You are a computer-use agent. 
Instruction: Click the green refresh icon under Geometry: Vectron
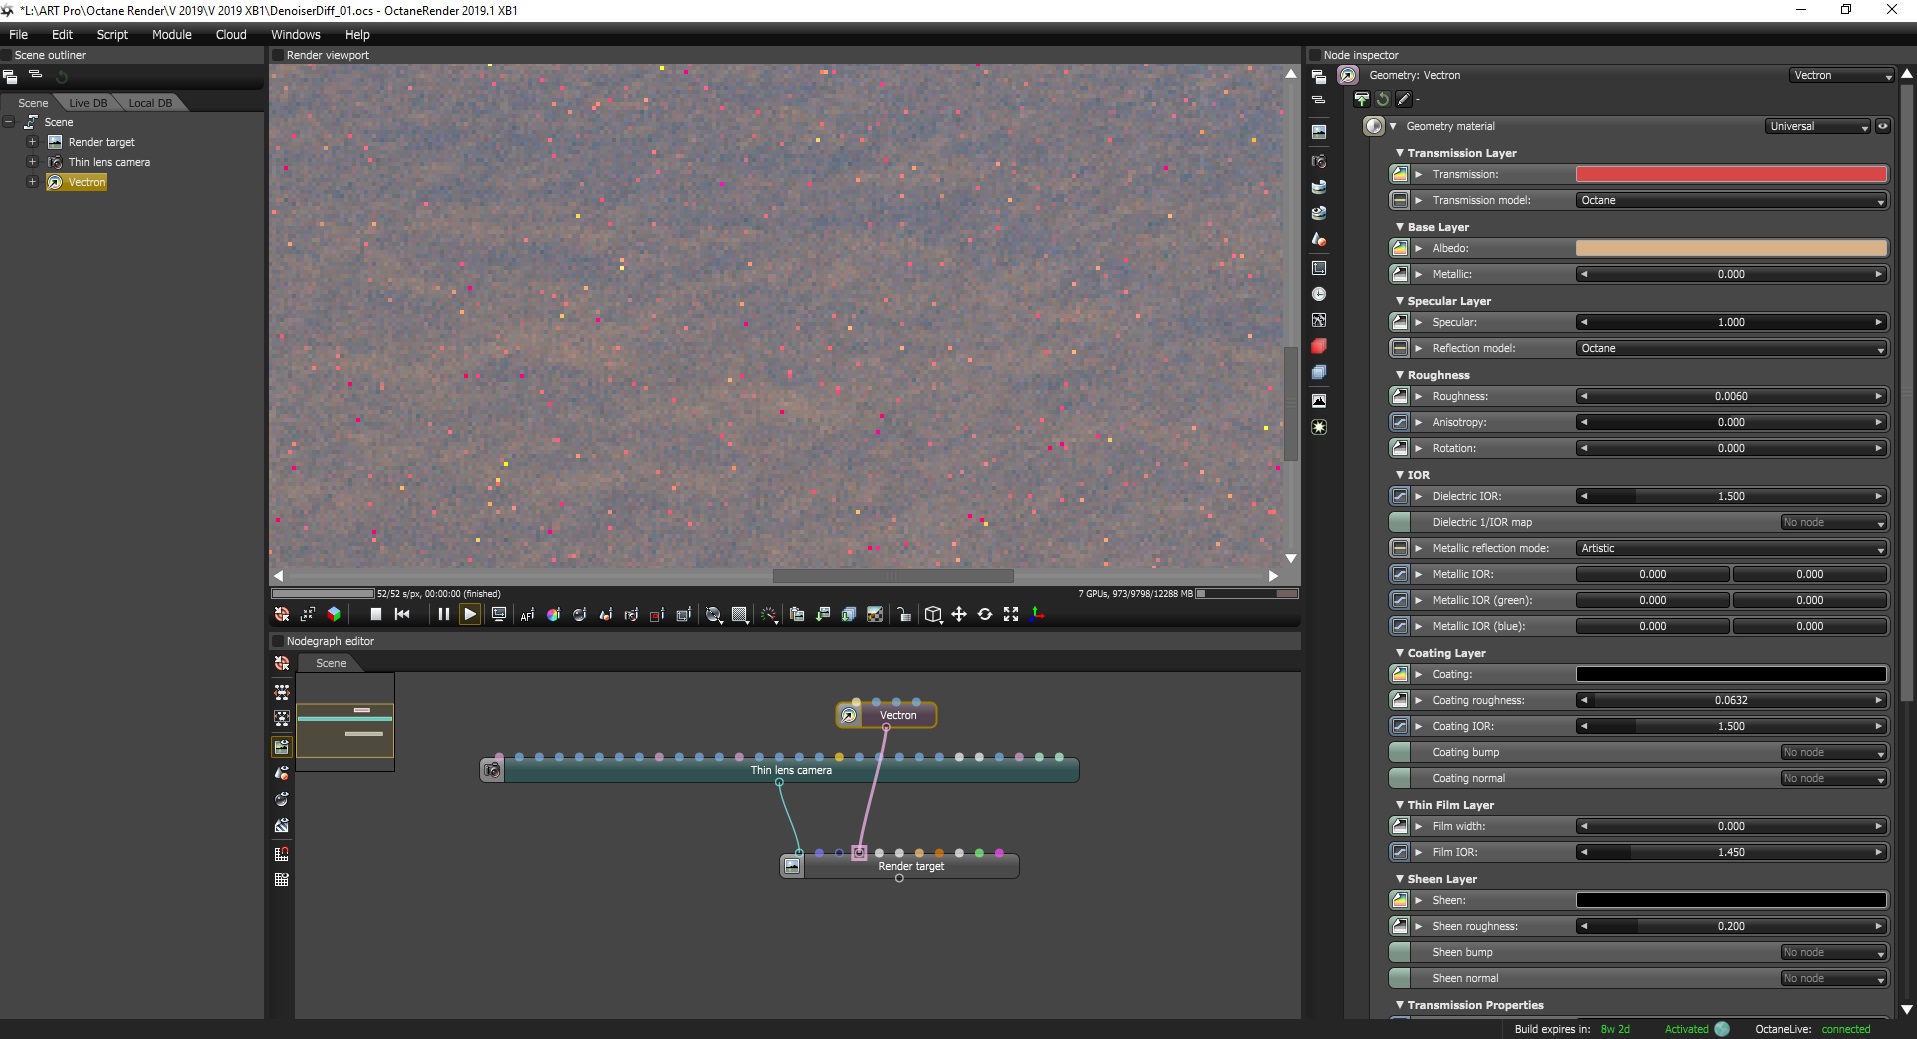[x=1383, y=99]
